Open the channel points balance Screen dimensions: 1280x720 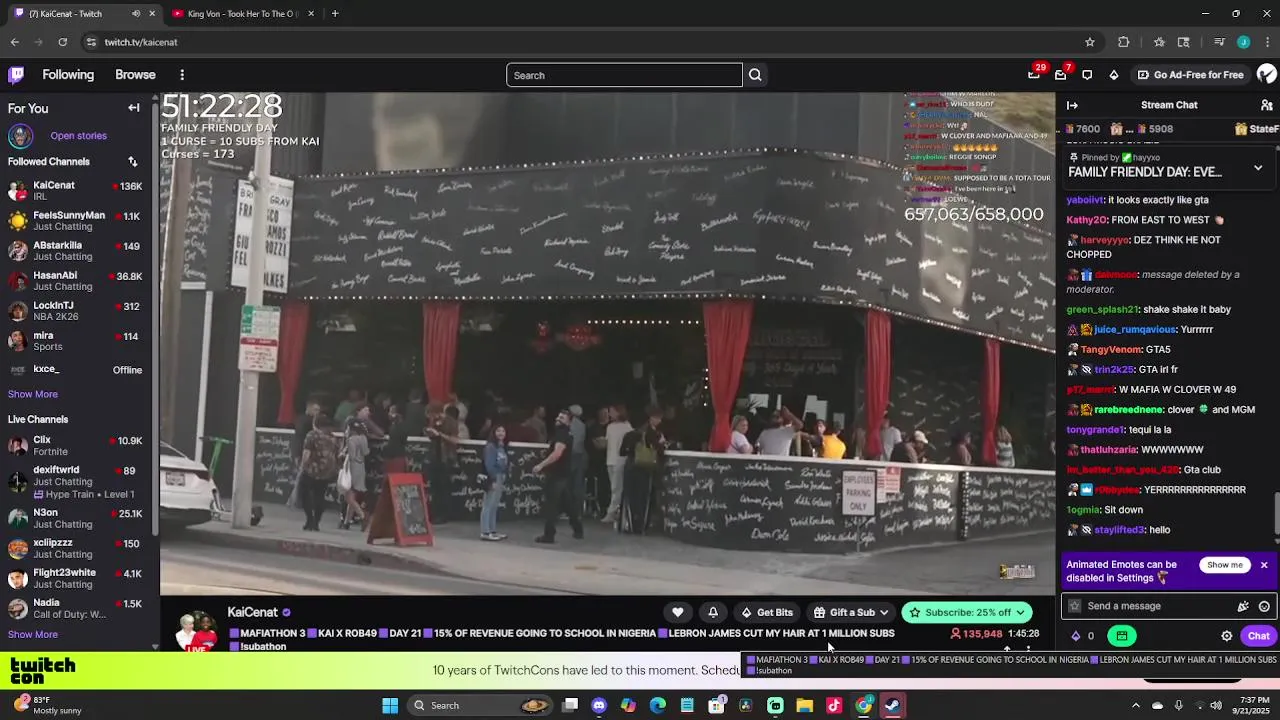pyautogui.click(x=1083, y=636)
